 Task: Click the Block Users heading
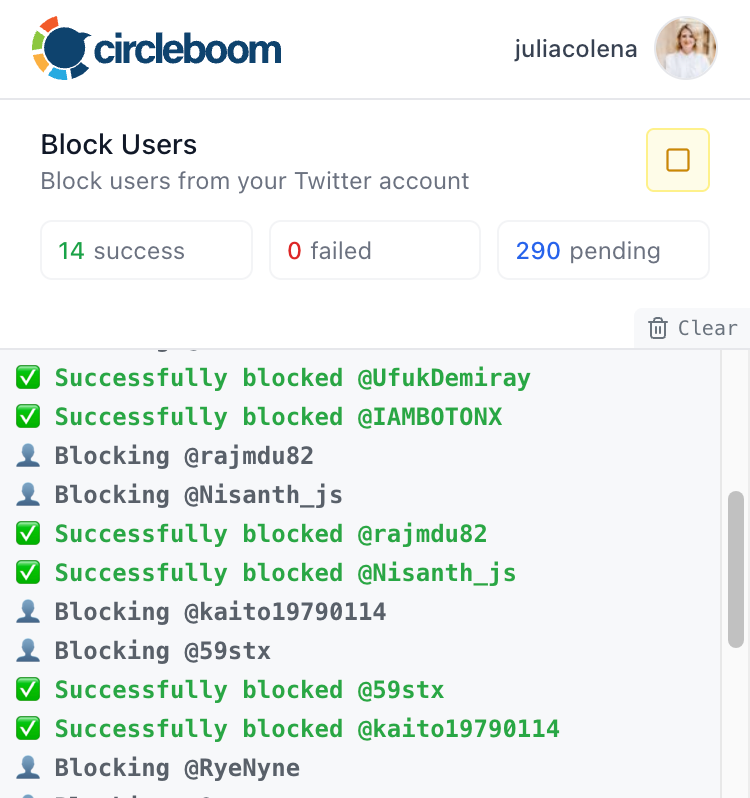[119, 145]
